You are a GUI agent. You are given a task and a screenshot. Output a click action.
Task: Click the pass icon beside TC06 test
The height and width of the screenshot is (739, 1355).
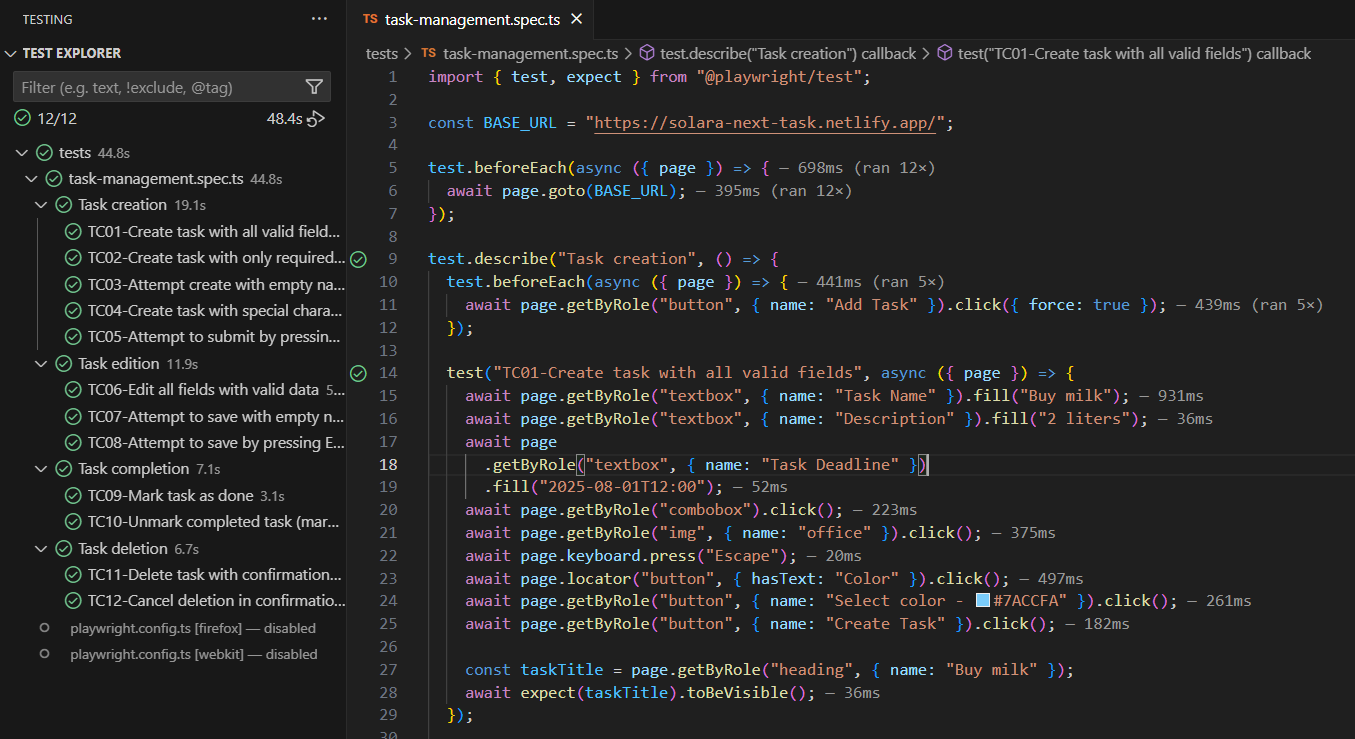click(73, 390)
